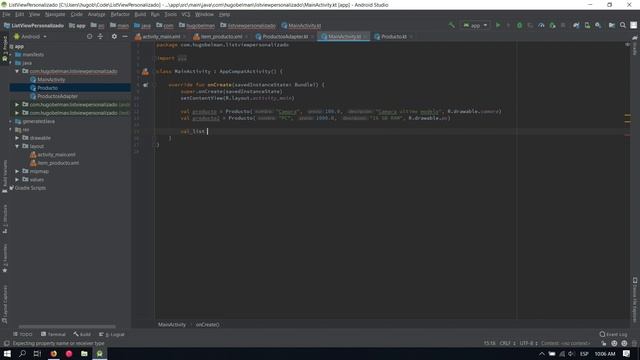Image resolution: width=640 pixels, height=360 pixels.
Task: Open the Logcat tool window
Action: click(x=111, y=334)
